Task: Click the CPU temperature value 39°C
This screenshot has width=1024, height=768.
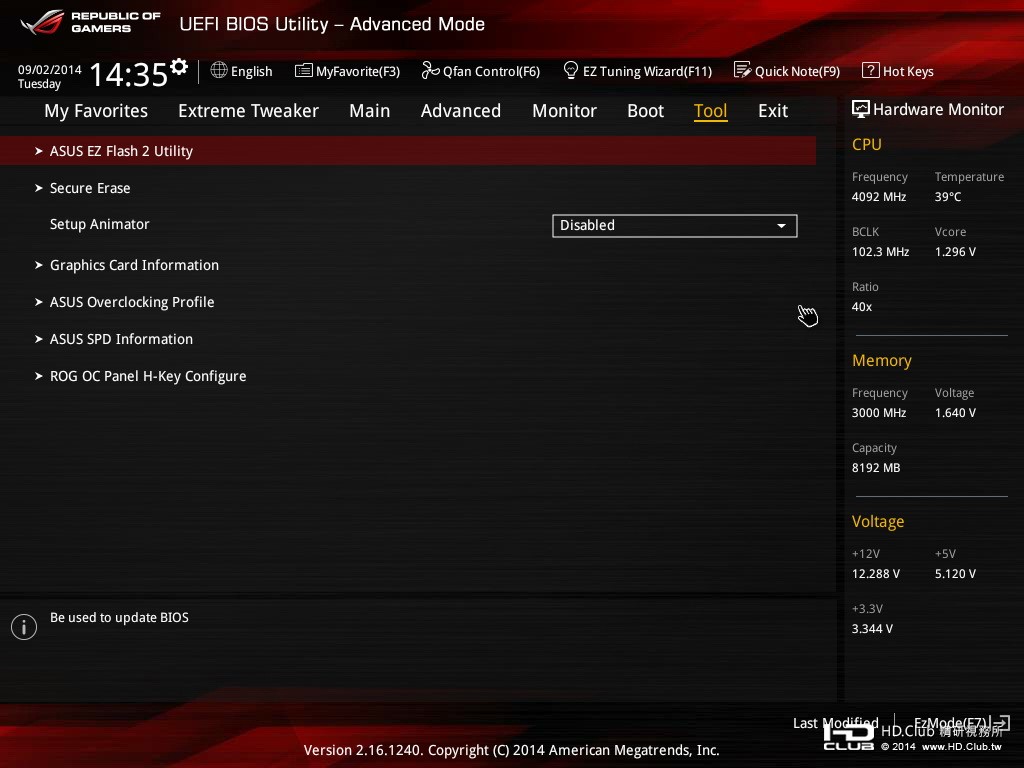Action: 948,197
